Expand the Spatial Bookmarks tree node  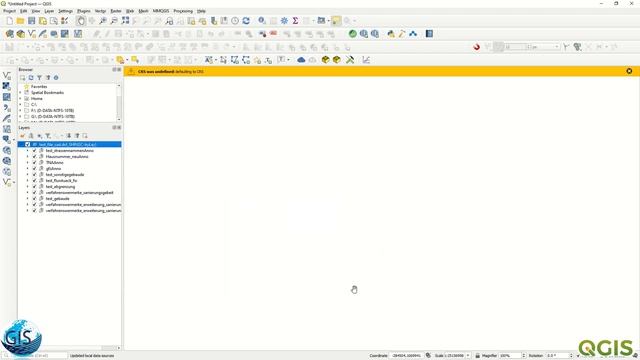click(20, 93)
